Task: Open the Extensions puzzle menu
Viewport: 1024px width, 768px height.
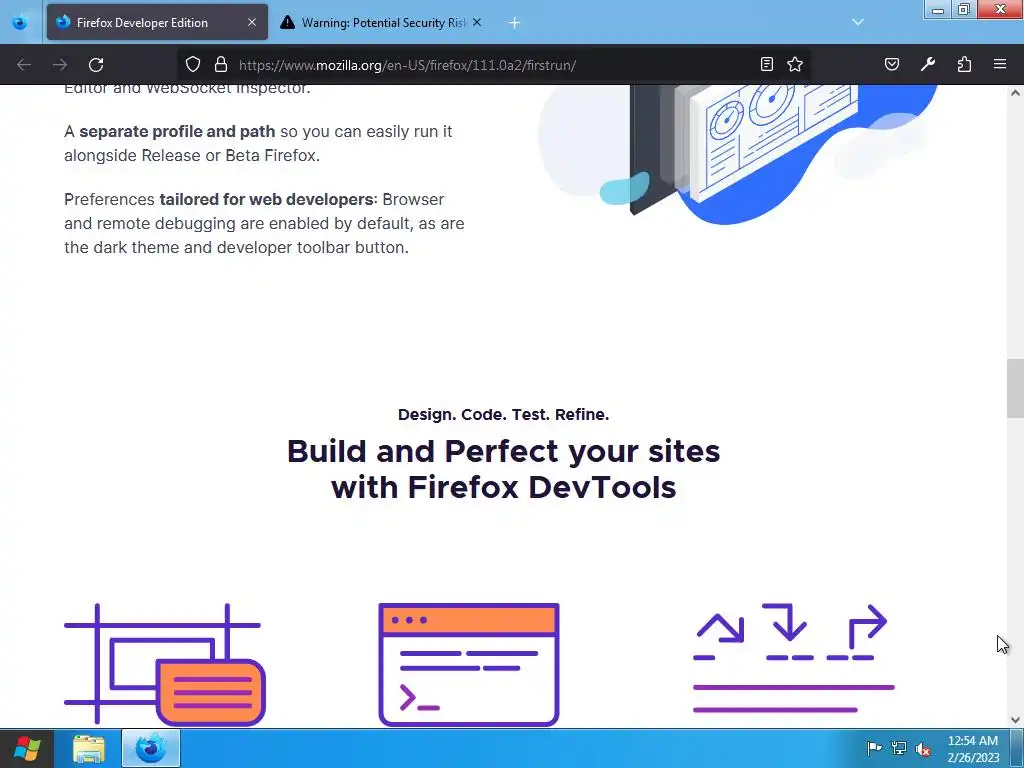Action: tap(964, 64)
